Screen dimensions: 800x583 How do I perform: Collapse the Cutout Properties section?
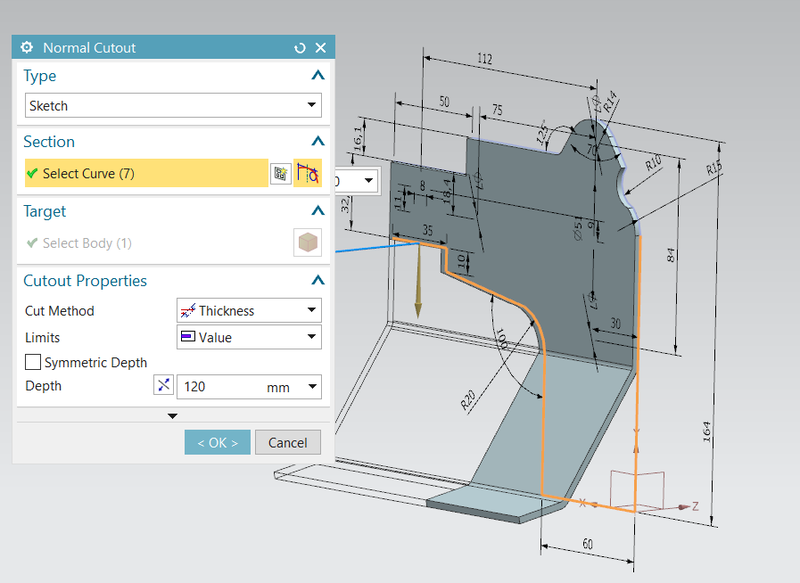pos(317,280)
